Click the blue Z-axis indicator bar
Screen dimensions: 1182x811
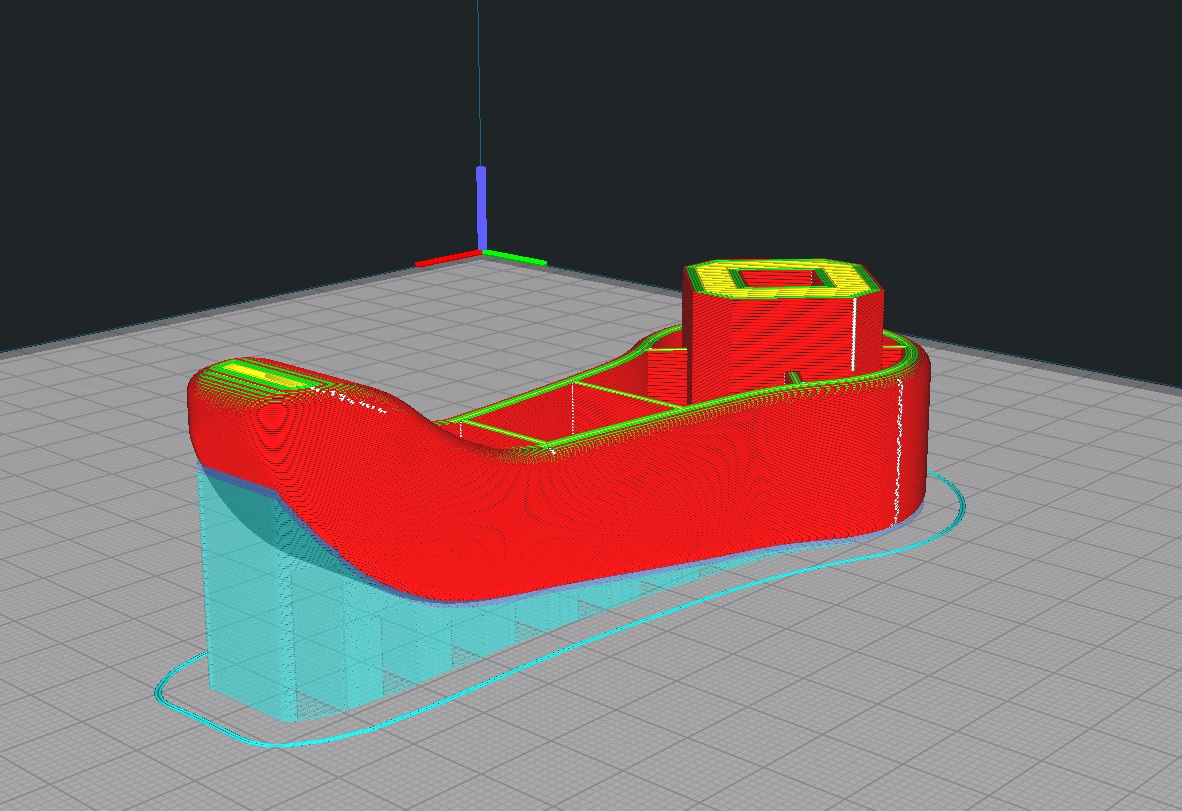481,207
